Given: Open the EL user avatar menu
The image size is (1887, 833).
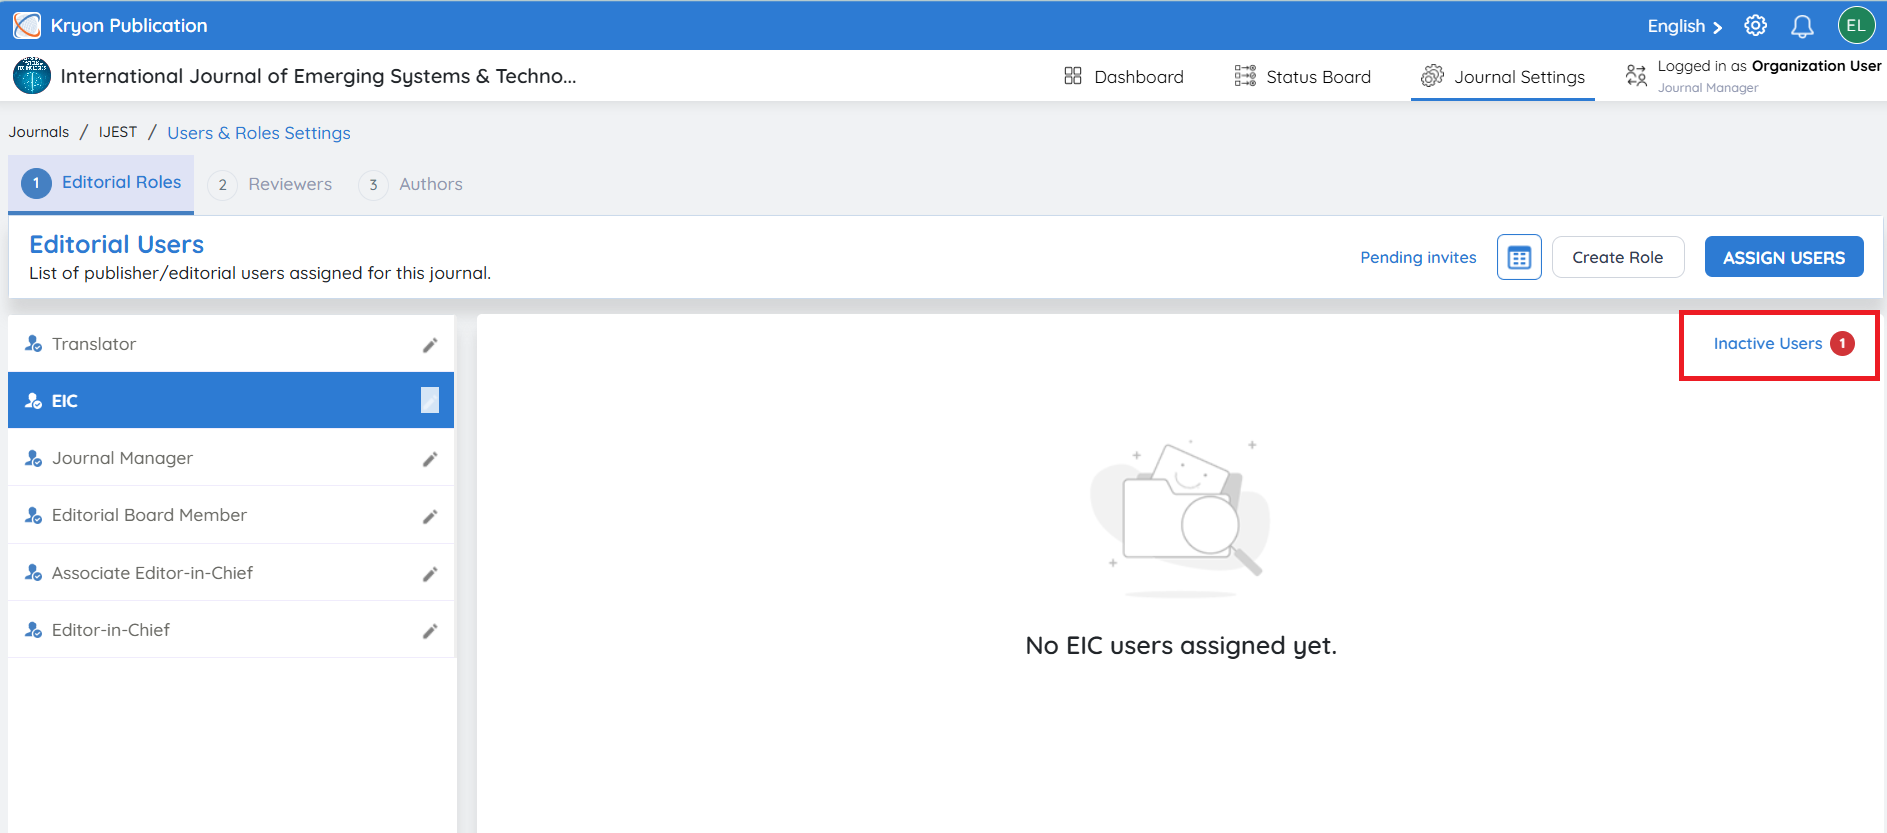Looking at the screenshot, I should 1856,26.
